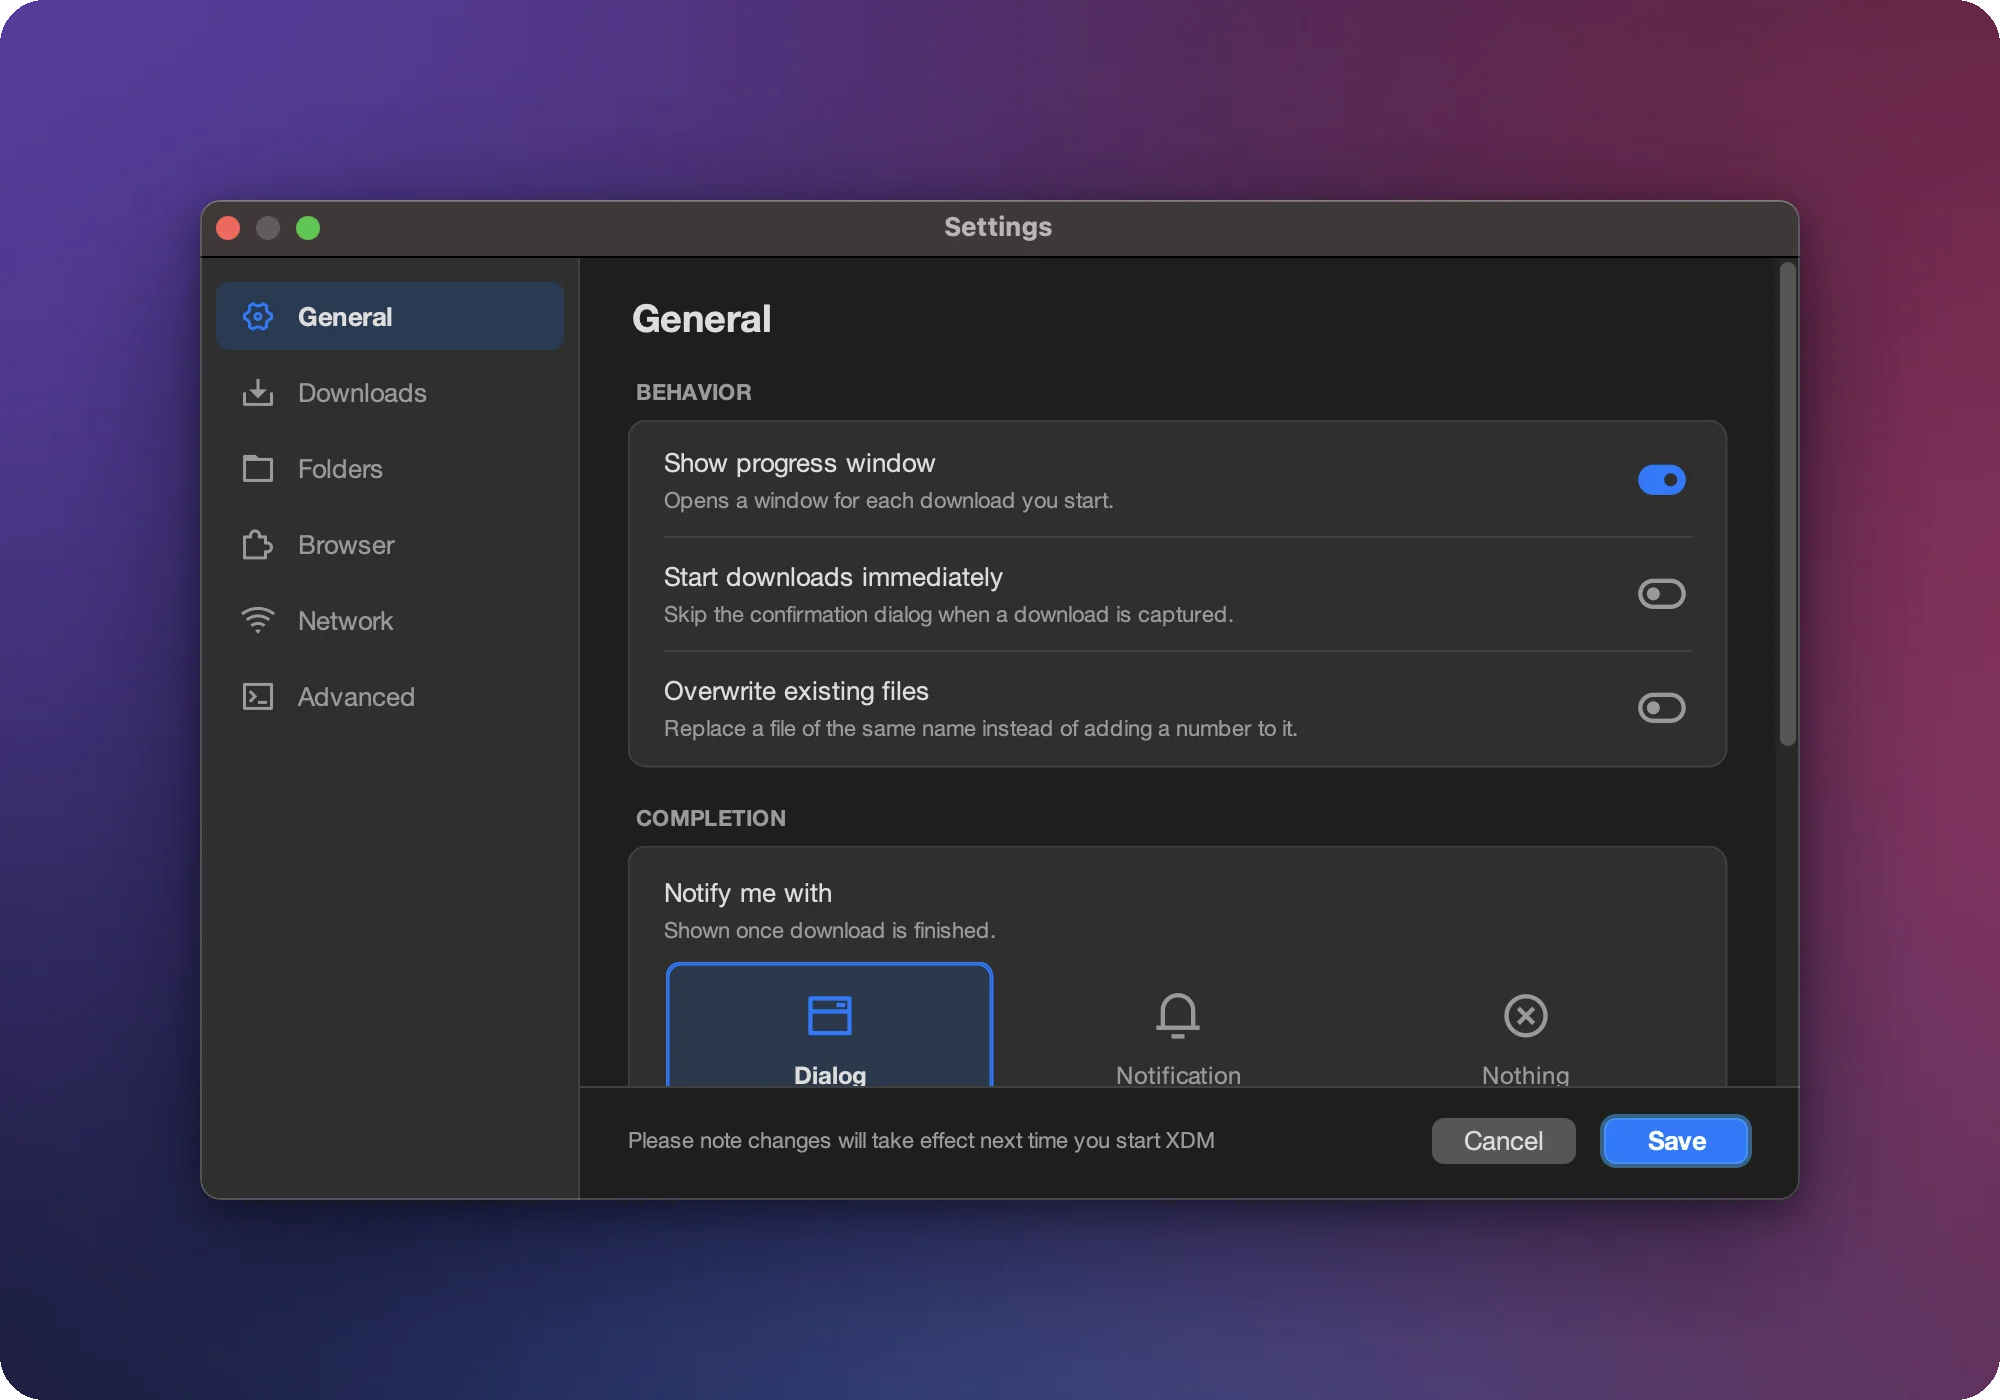Open the Network settings section
2000x1400 pixels.
tap(390, 620)
